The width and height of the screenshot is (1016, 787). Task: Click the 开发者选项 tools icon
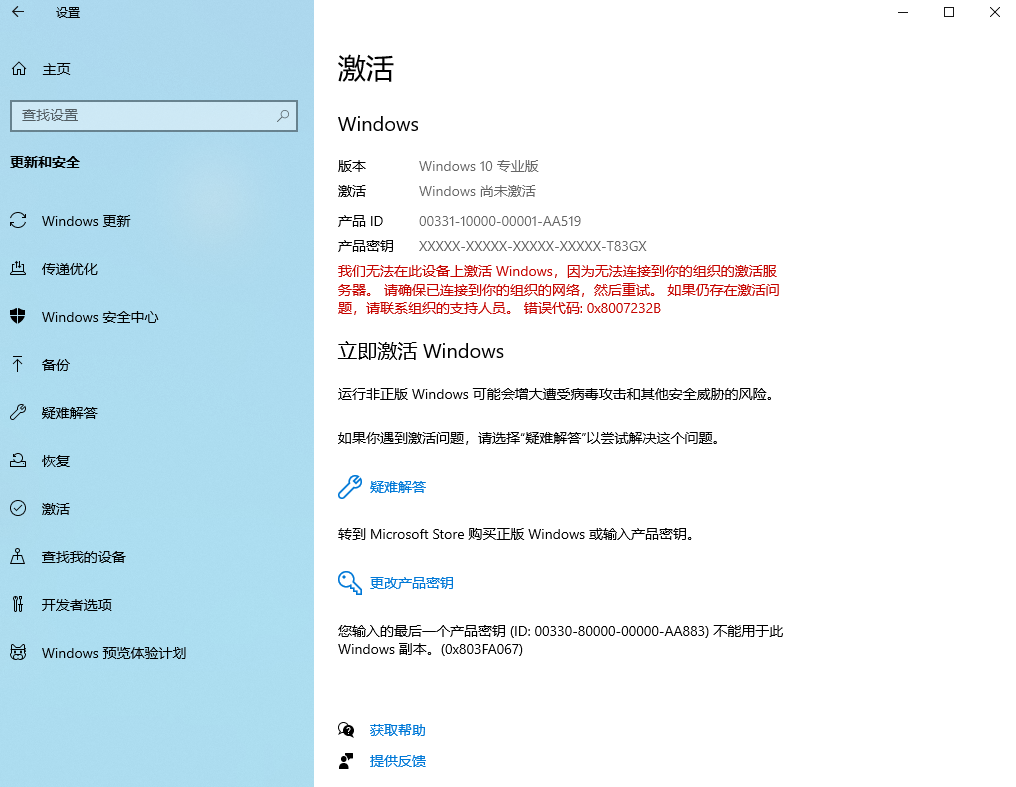[x=18, y=604]
